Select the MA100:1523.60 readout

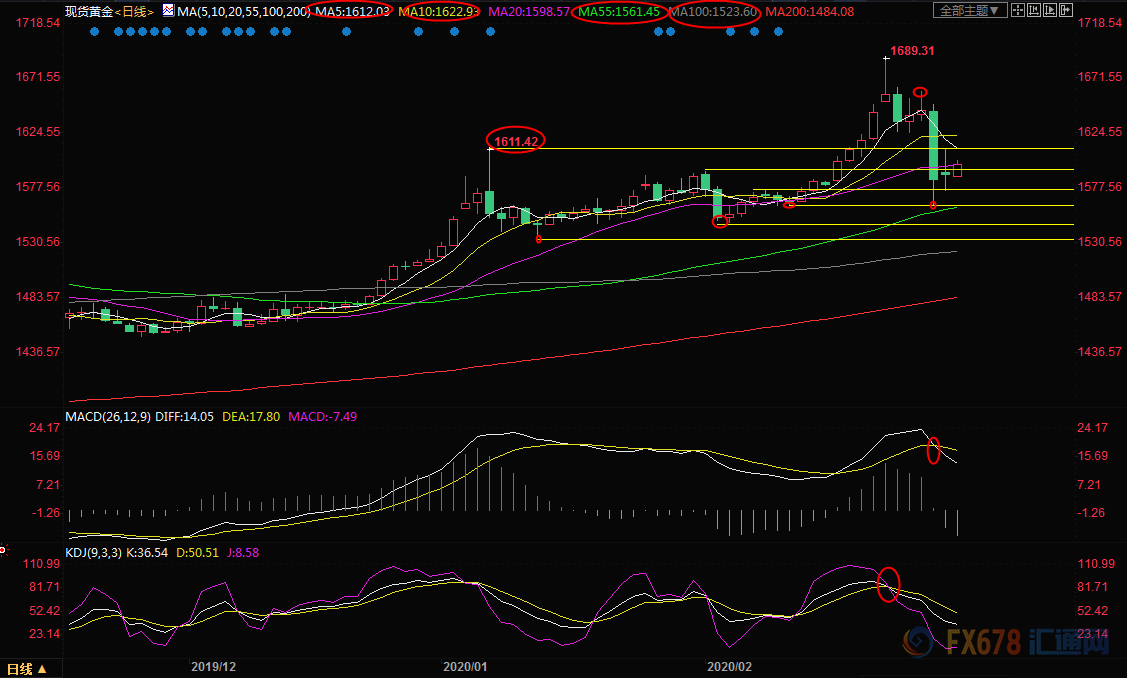tap(713, 12)
